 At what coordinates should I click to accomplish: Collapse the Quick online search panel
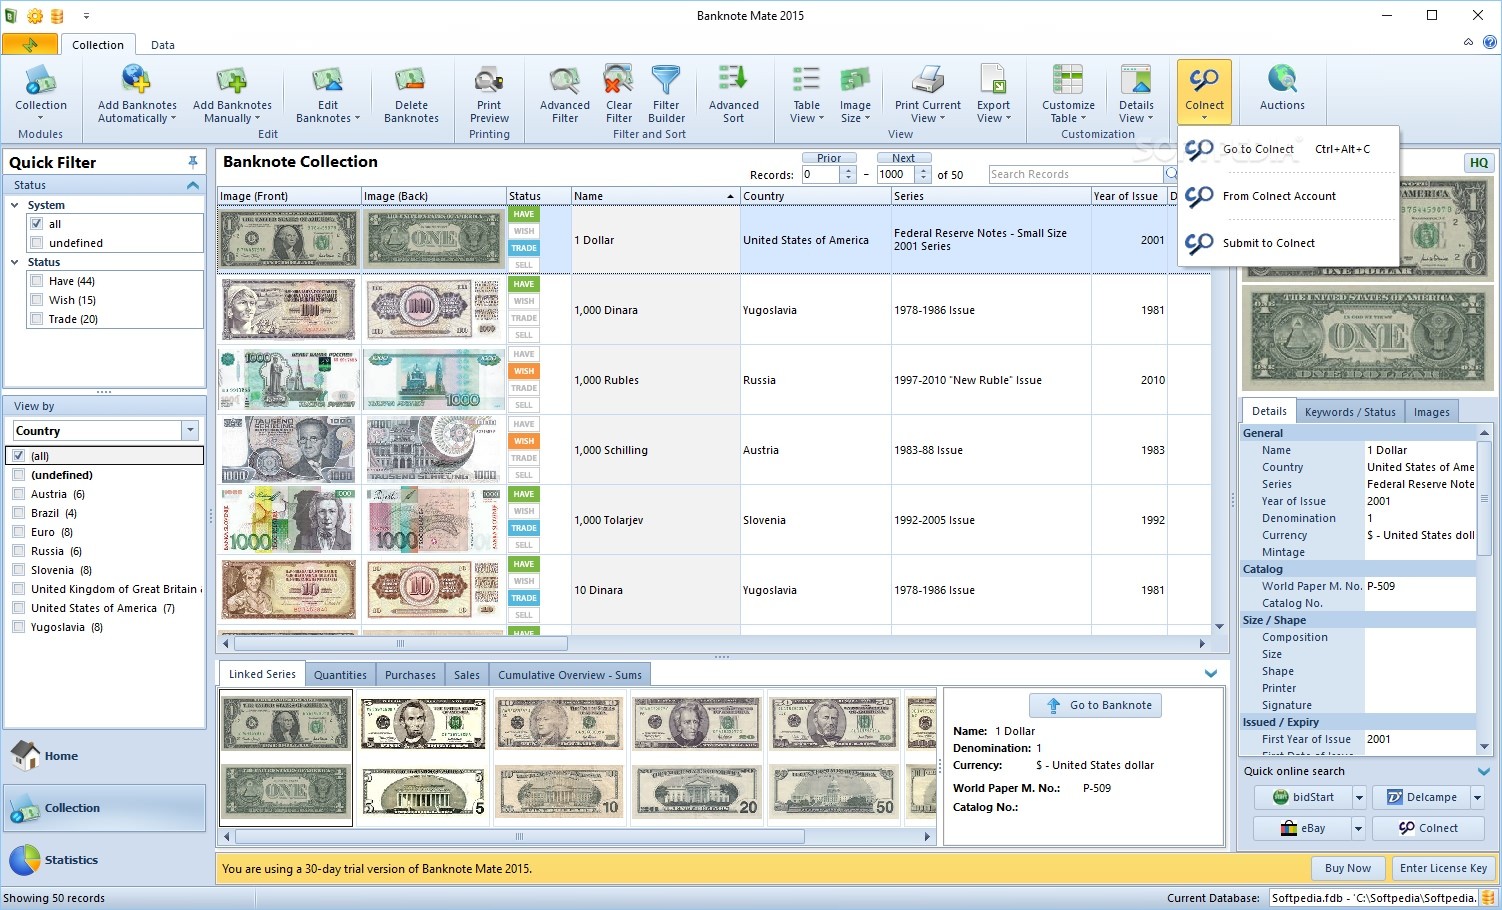coord(1483,771)
